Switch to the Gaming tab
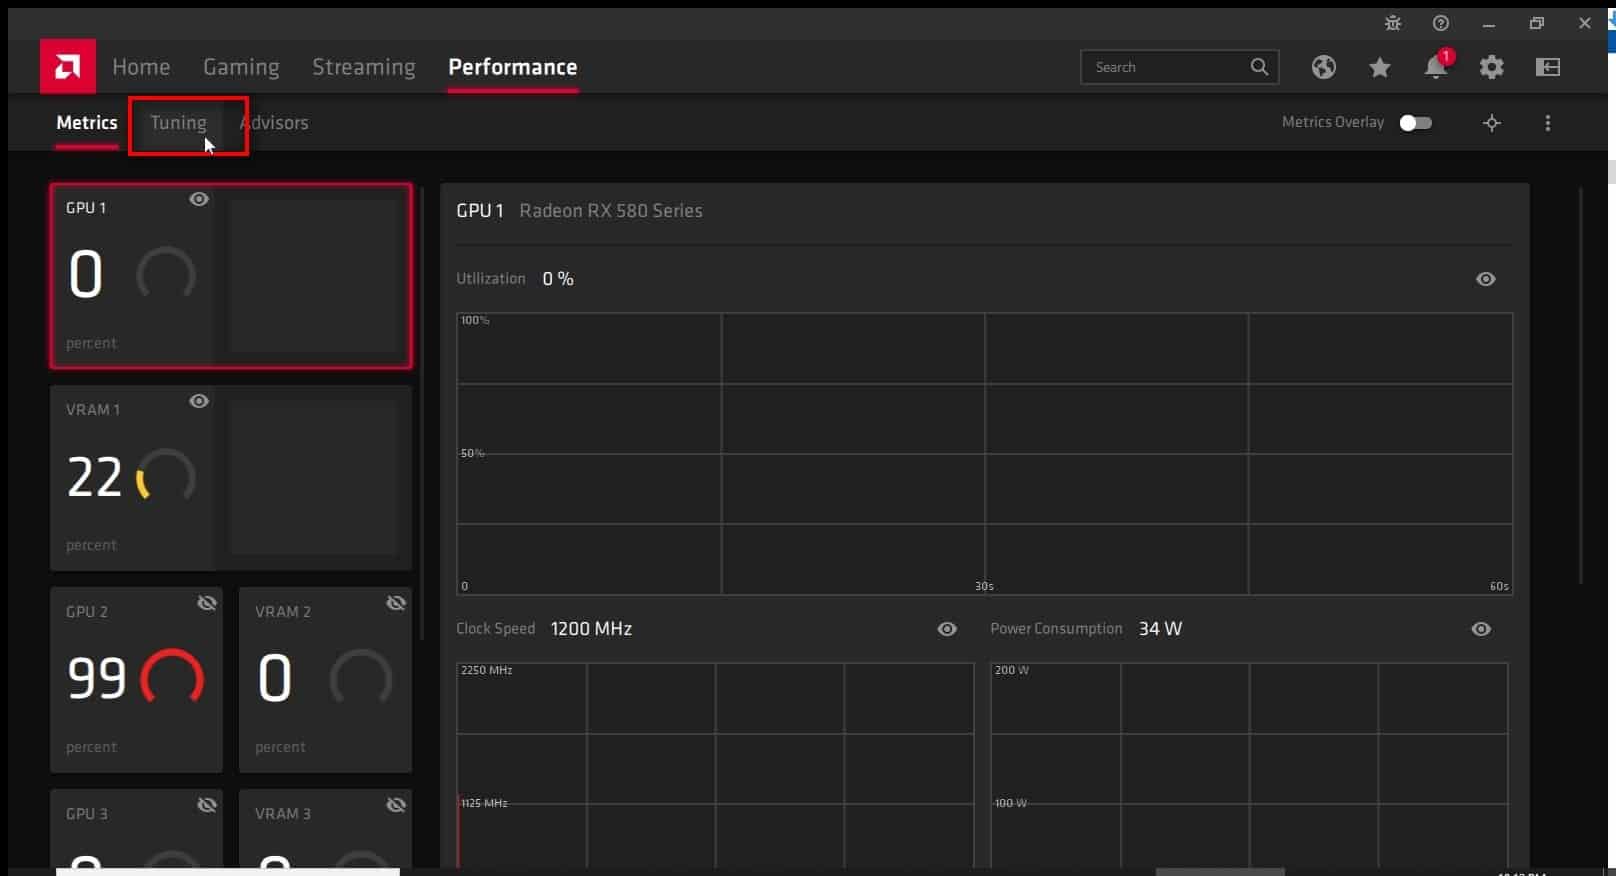Image resolution: width=1616 pixels, height=876 pixels. click(241, 67)
